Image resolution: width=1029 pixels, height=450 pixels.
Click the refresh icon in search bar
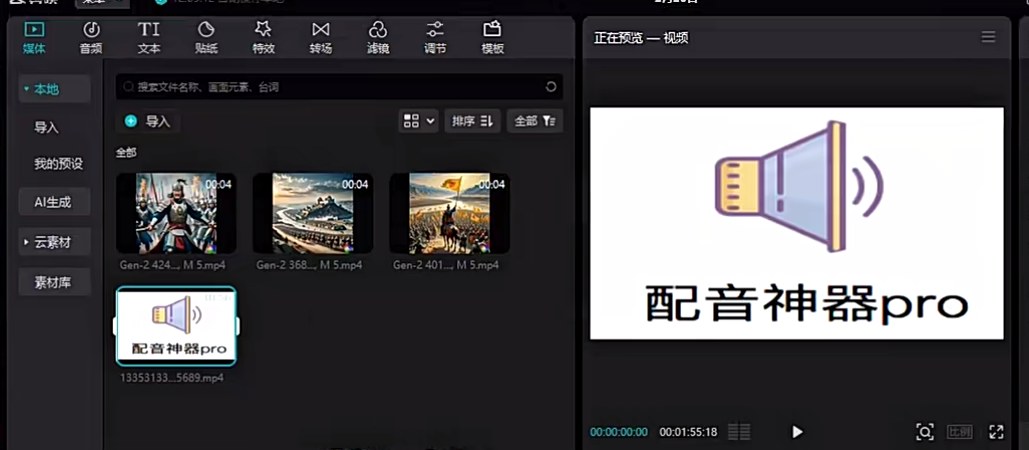[x=551, y=87]
